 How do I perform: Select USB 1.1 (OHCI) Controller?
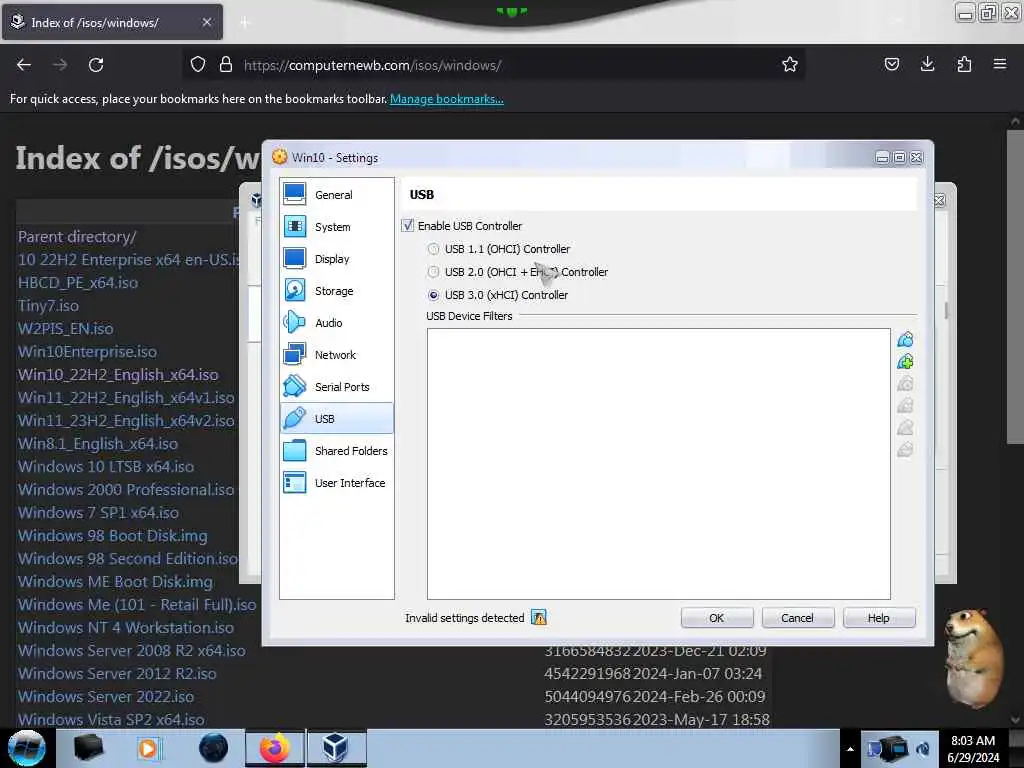(434, 249)
